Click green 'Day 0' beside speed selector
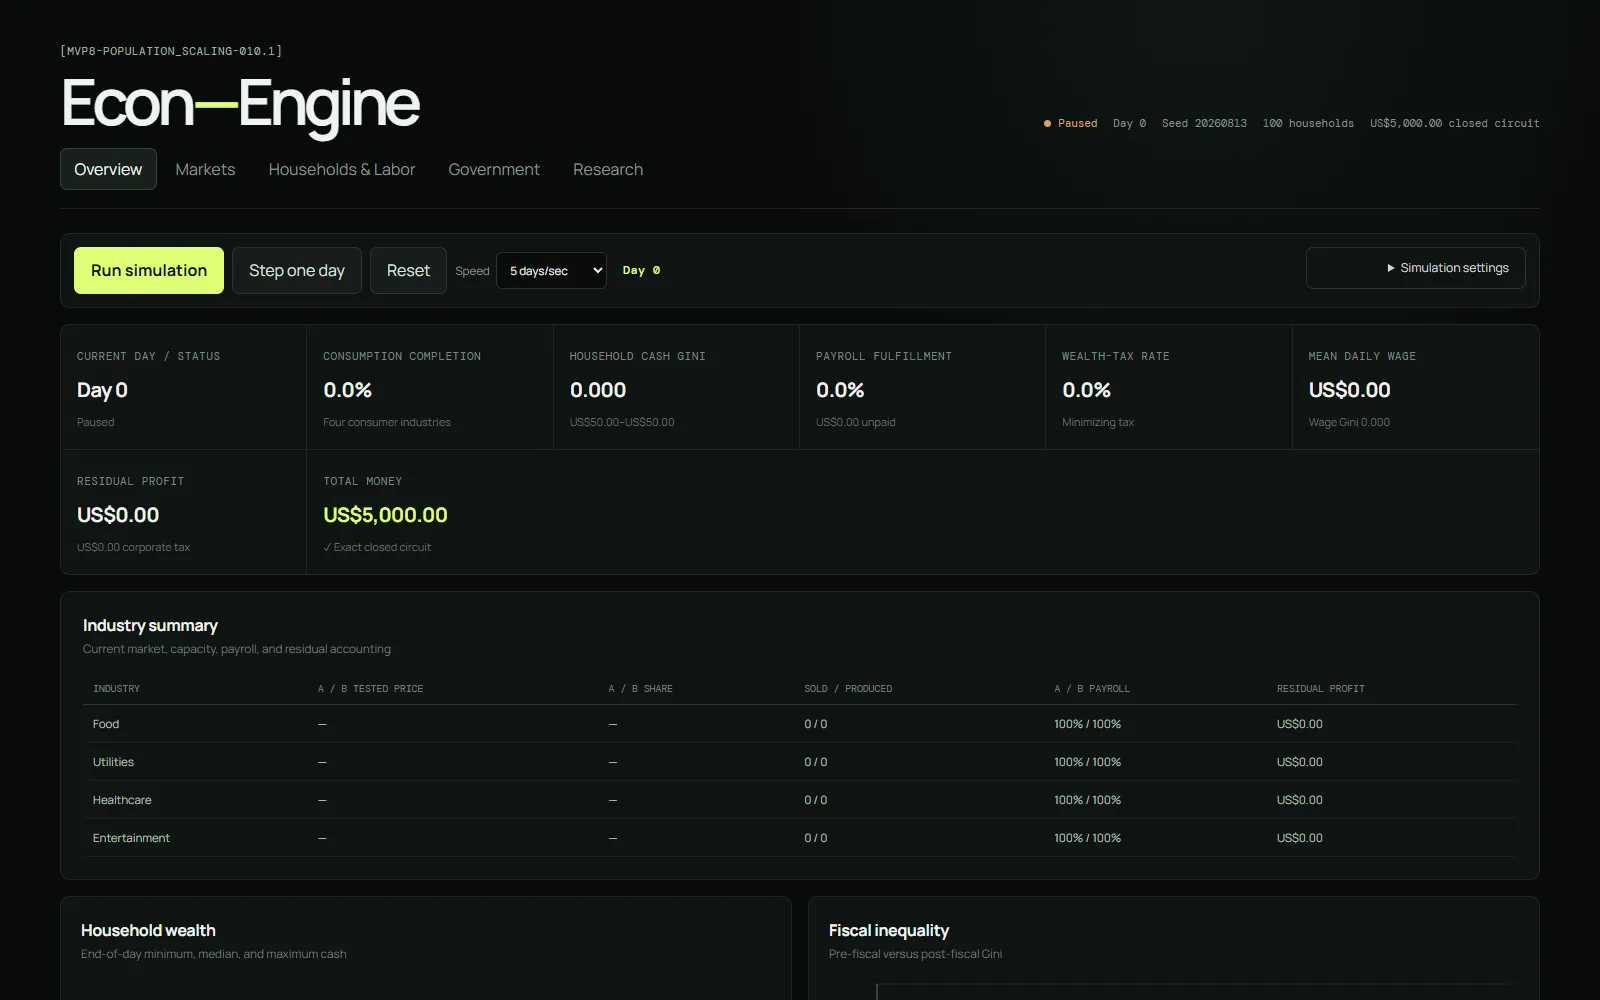Viewport: 1600px width, 1000px height. (x=641, y=270)
